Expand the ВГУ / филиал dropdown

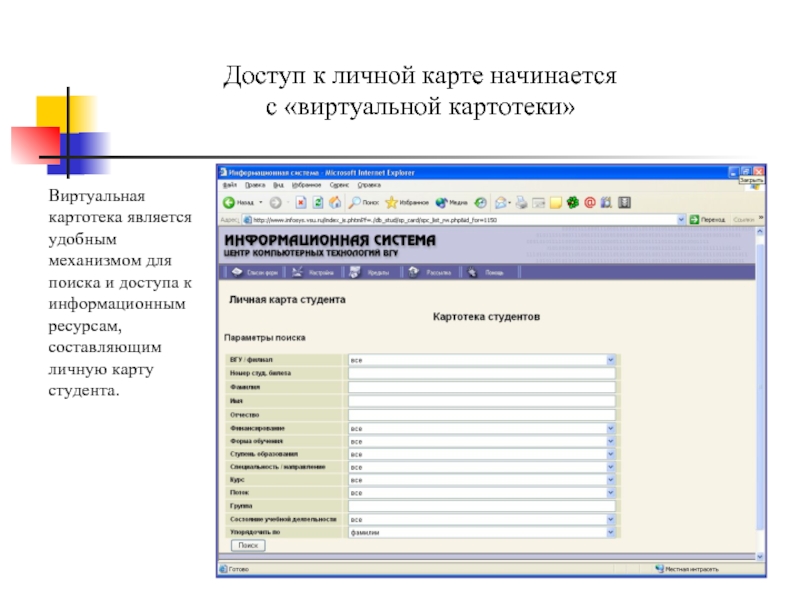click(610, 360)
